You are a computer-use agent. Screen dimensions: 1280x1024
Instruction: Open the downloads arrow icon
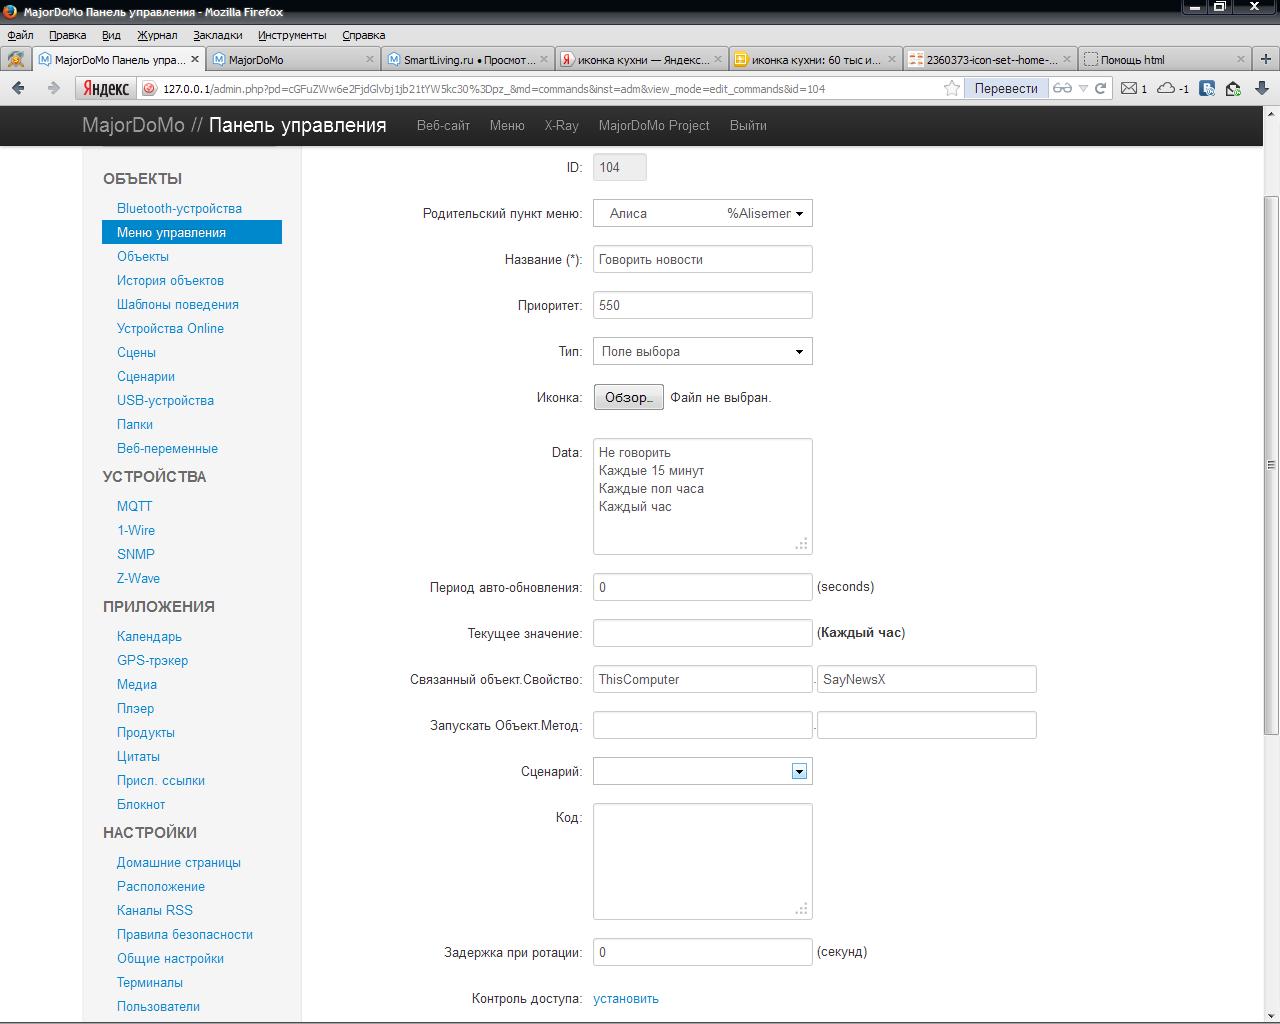pos(1262,88)
